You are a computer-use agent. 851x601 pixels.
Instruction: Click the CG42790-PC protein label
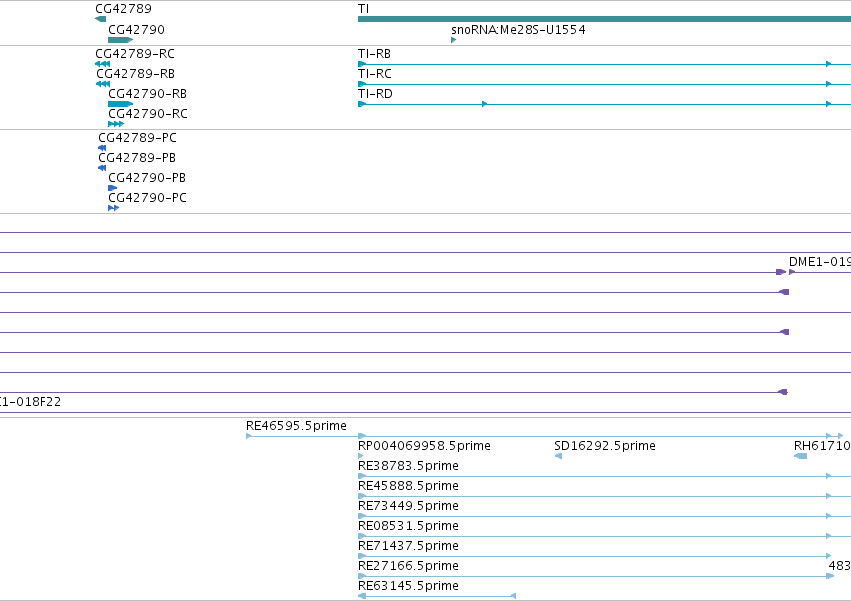(147, 198)
